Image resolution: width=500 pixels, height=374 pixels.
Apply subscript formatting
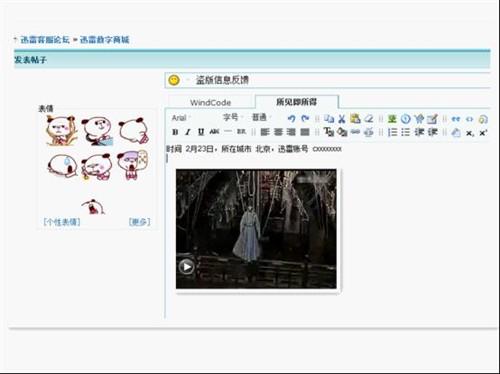pos(469,133)
